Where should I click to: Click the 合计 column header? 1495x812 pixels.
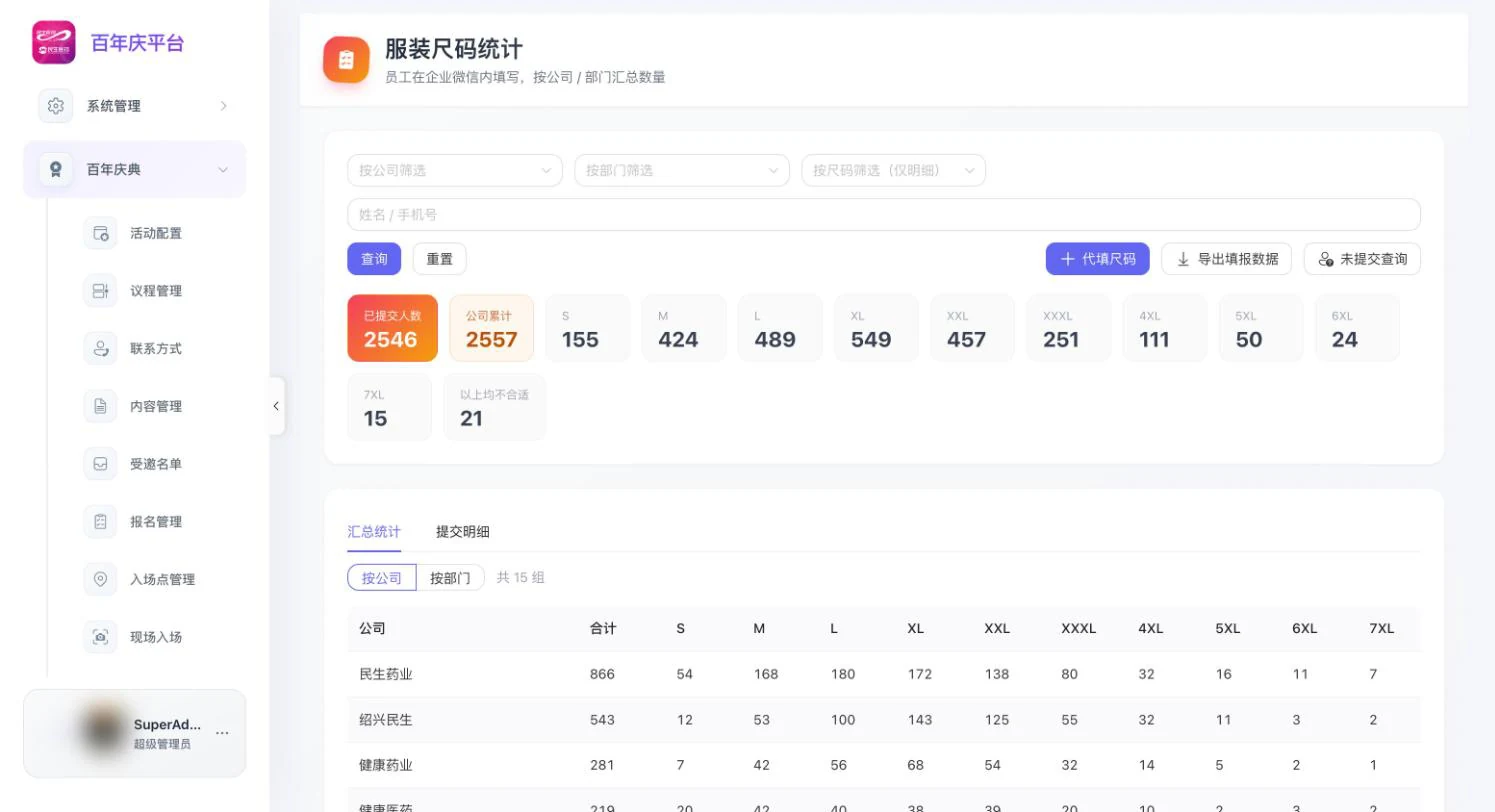coord(603,629)
